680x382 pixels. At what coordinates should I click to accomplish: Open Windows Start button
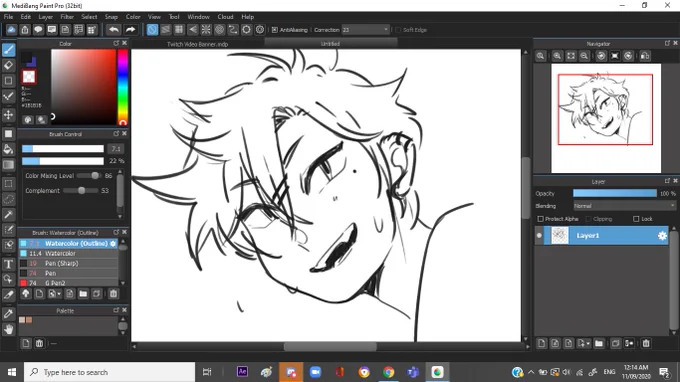[x=12, y=372]
